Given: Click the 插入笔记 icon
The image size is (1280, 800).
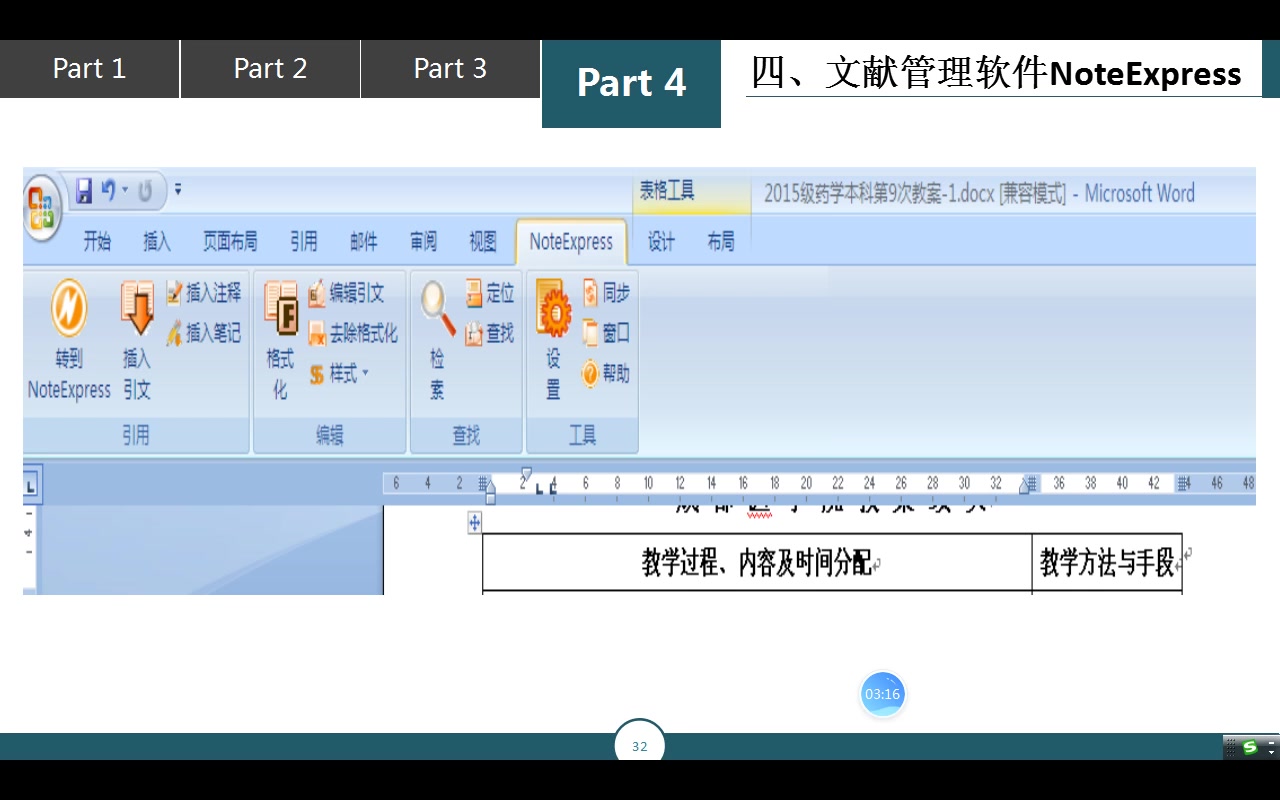Looking at the screenshot, I should point(204,333).
